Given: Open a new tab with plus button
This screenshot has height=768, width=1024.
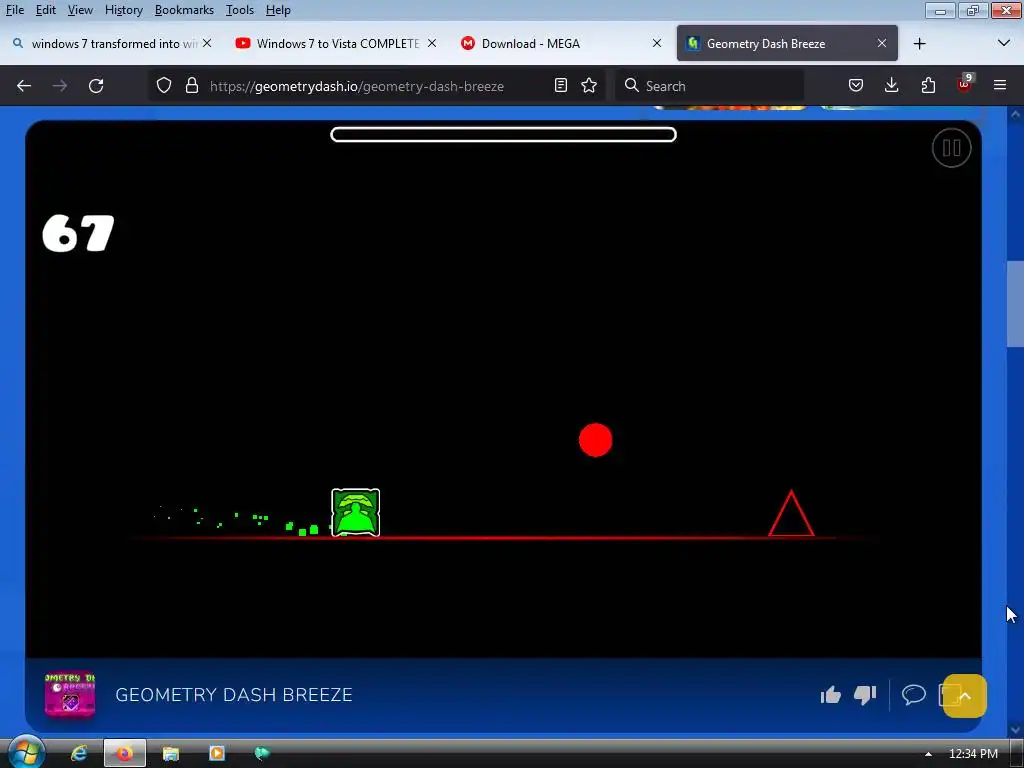Looking at the screenshot, I should pos(920,44).
